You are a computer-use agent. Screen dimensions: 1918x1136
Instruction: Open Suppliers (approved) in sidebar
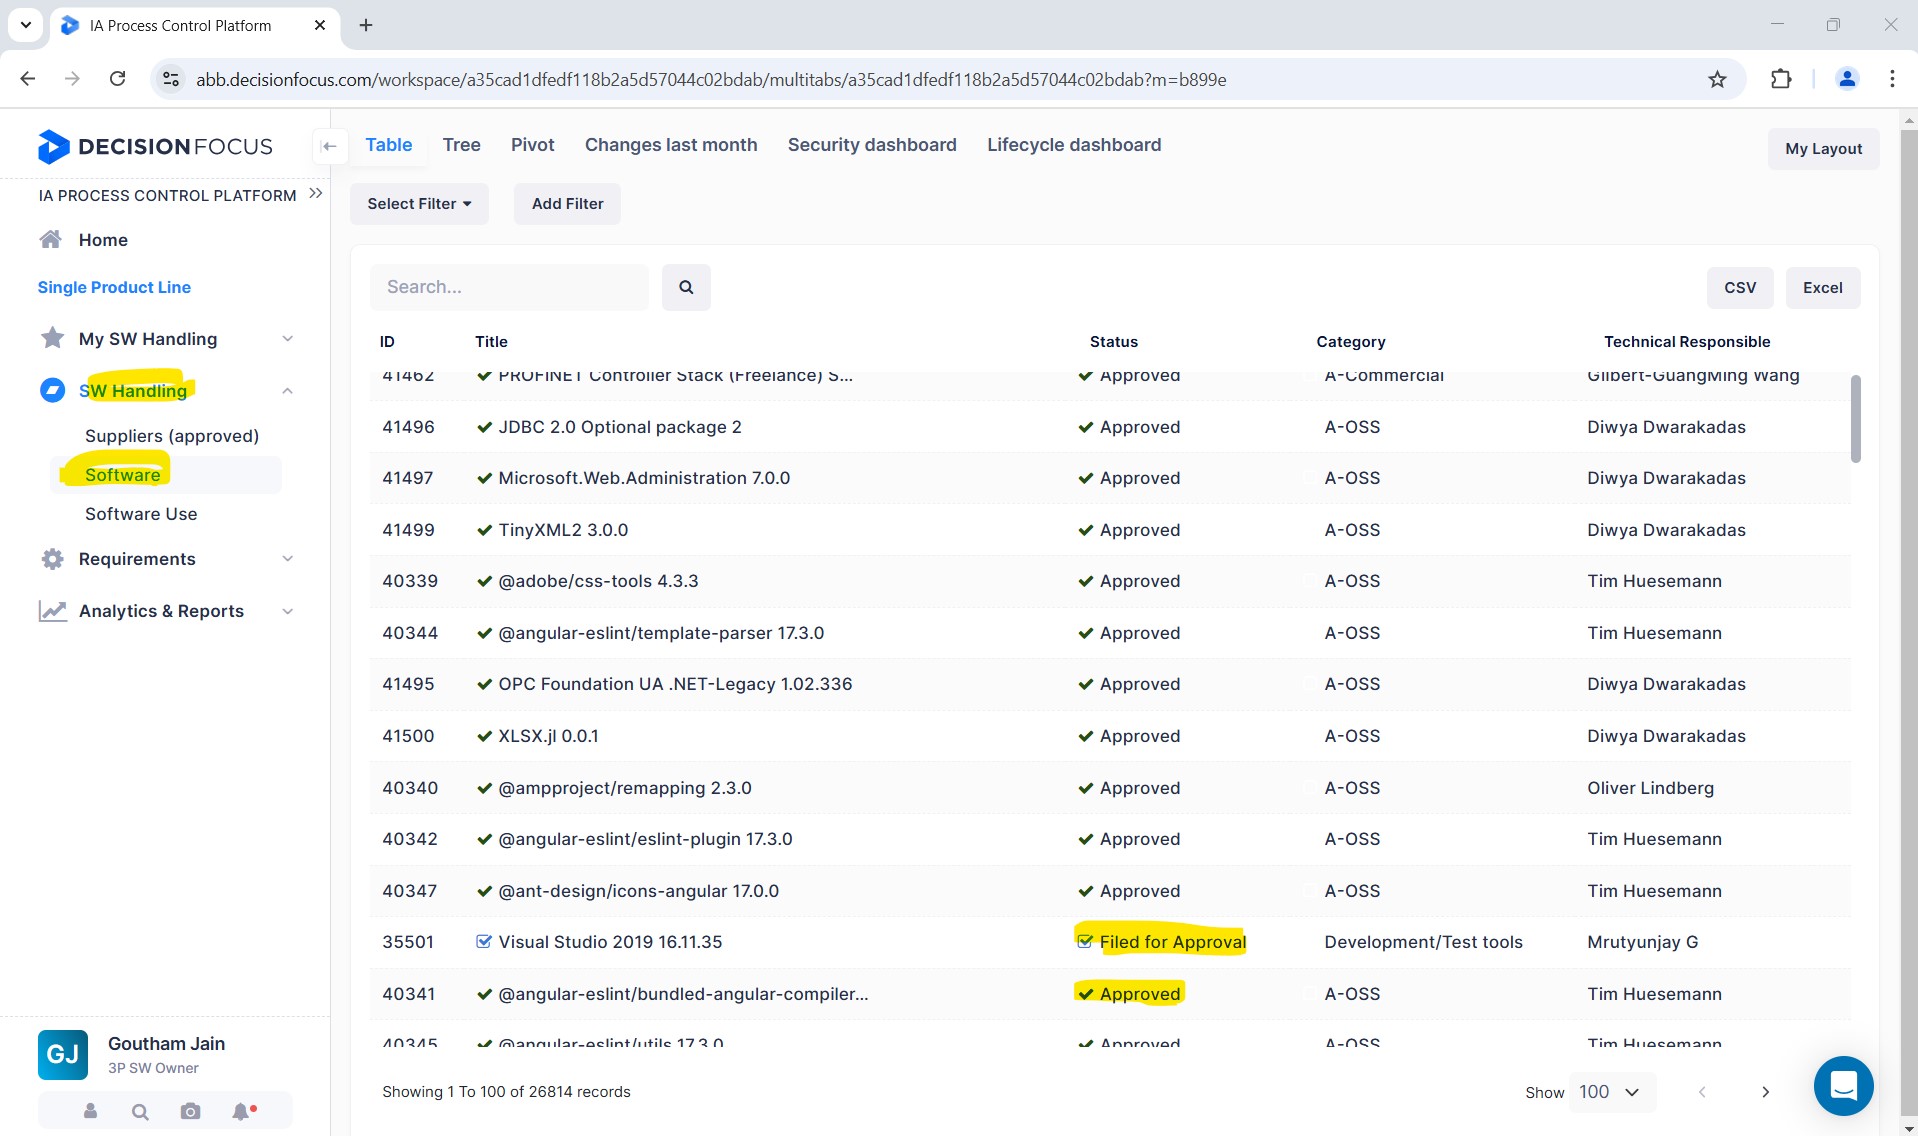(x=172, y=436)
